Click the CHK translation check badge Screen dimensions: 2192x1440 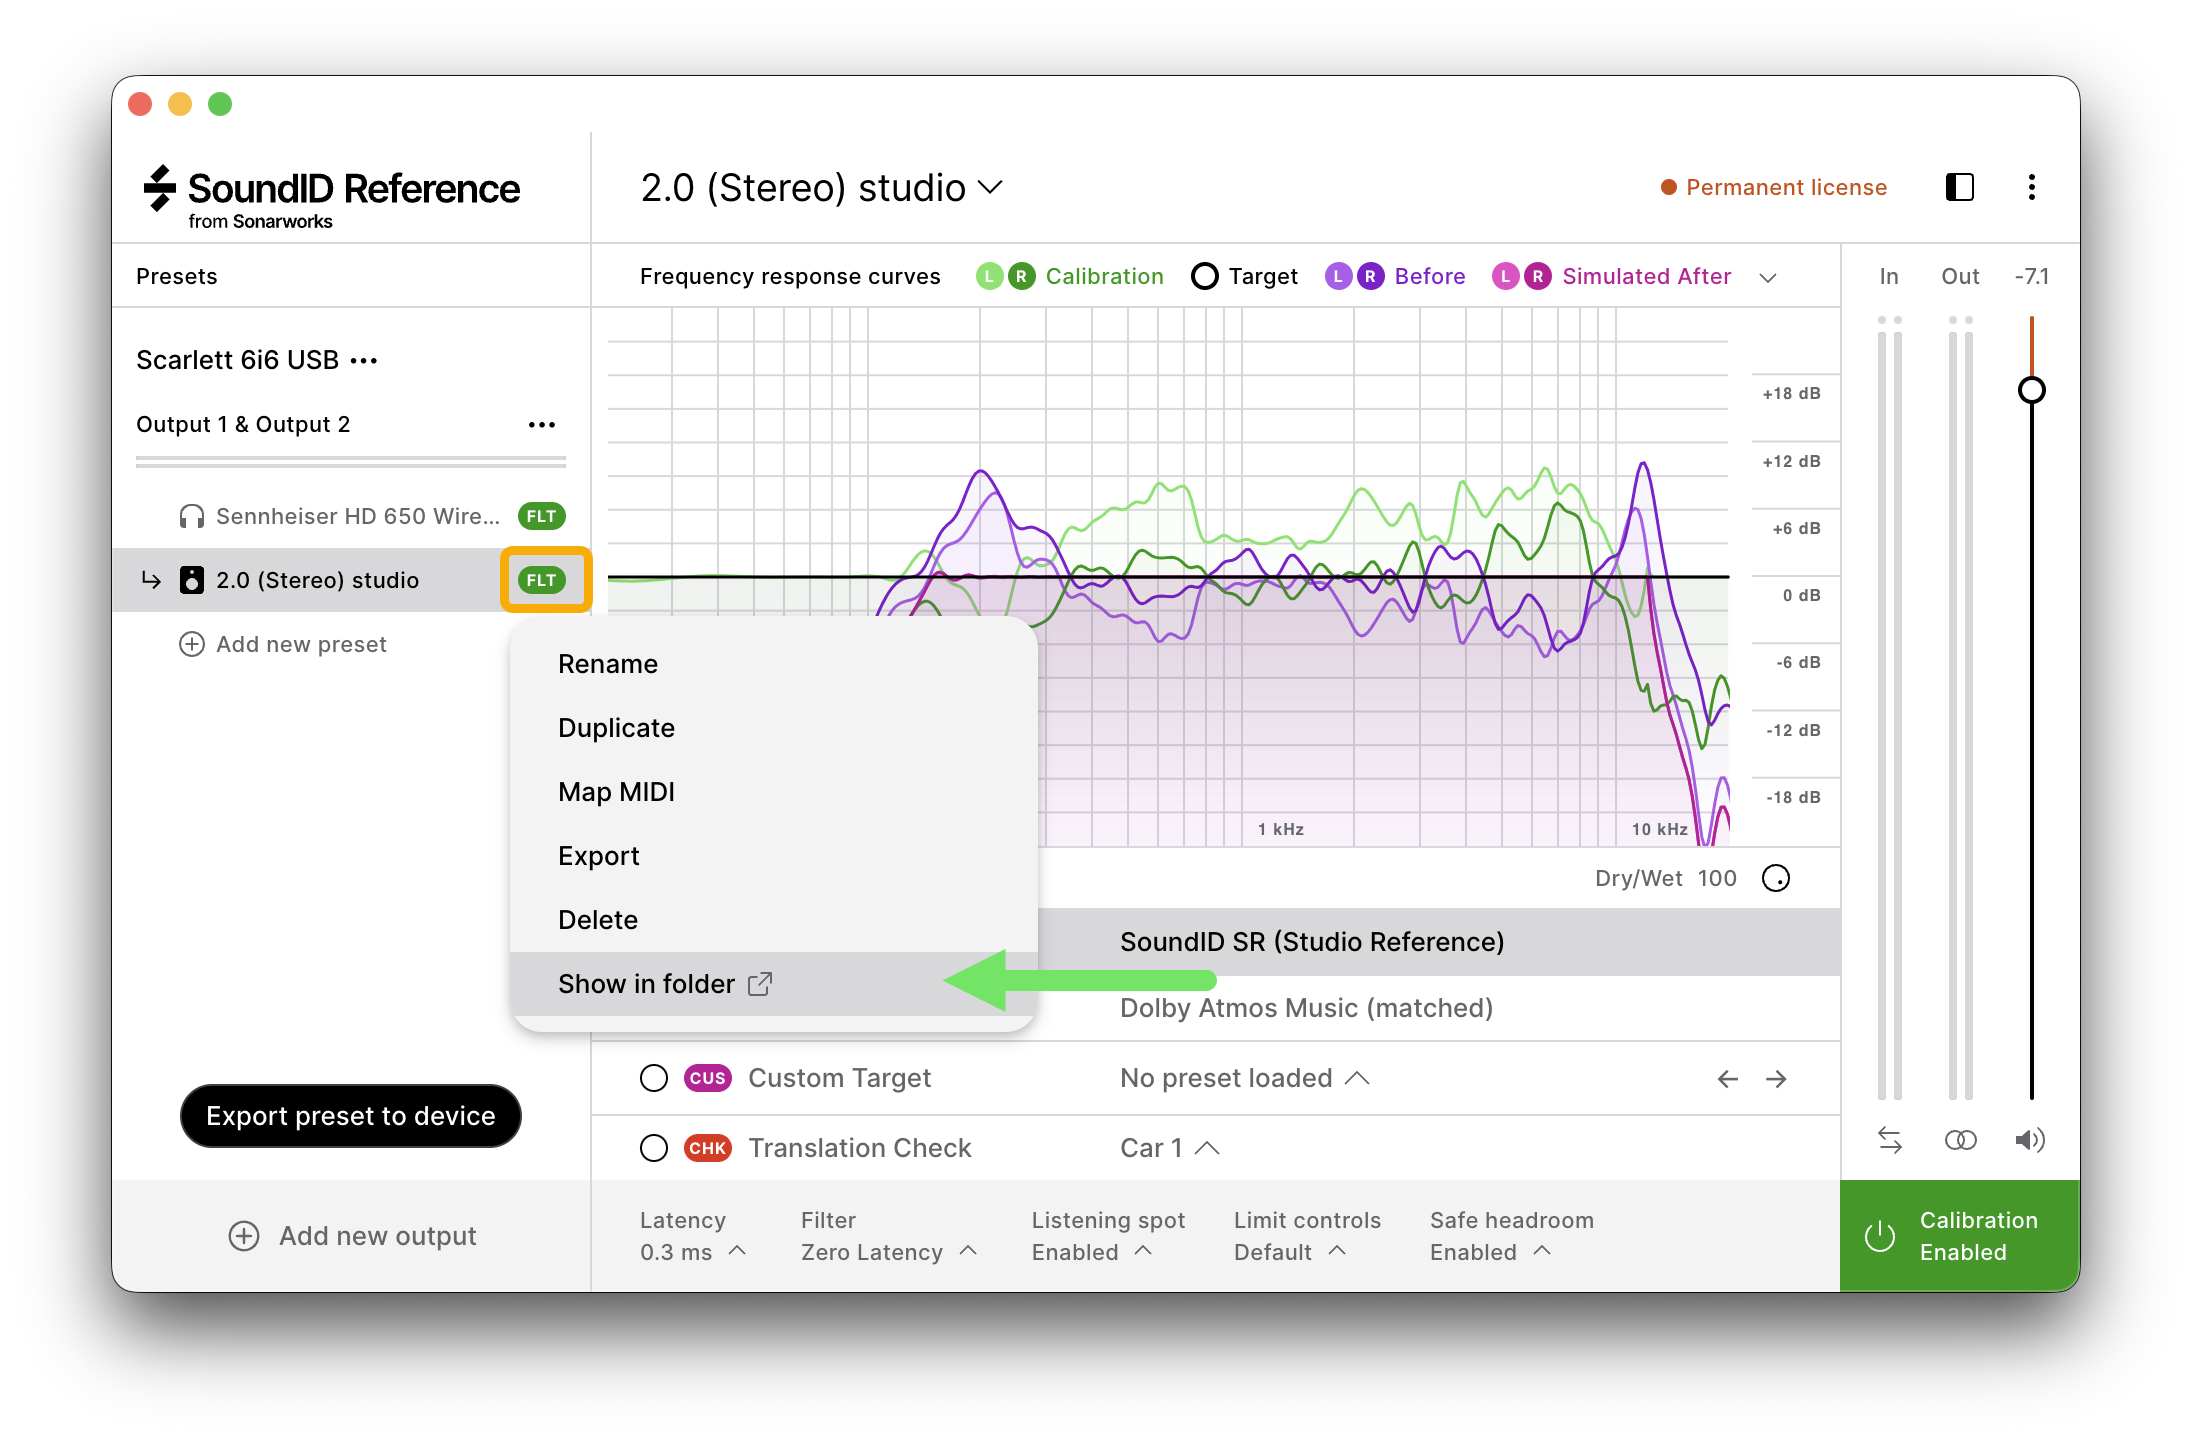[708, 1148]
